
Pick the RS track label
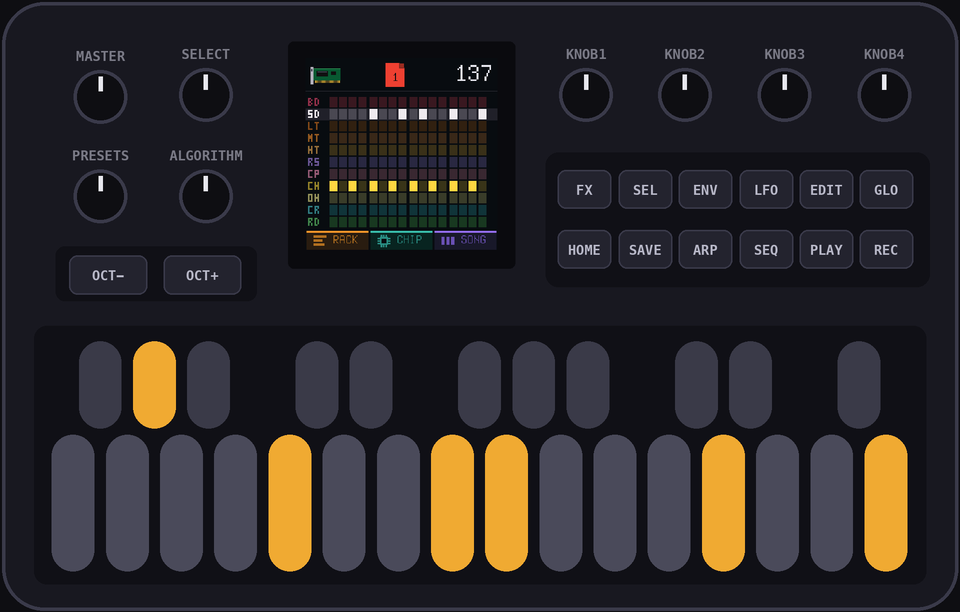[x=313, y=162]
